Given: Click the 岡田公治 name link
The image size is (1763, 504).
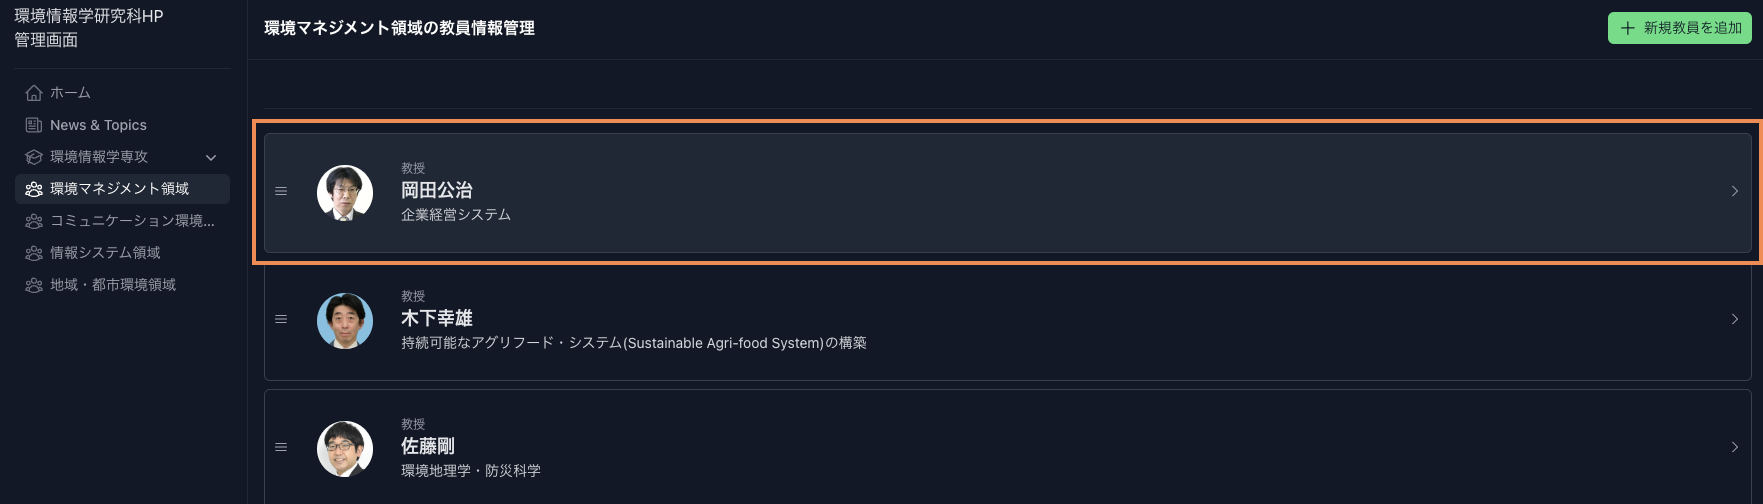Looking at the screenshot, I should tap(437, 190).
